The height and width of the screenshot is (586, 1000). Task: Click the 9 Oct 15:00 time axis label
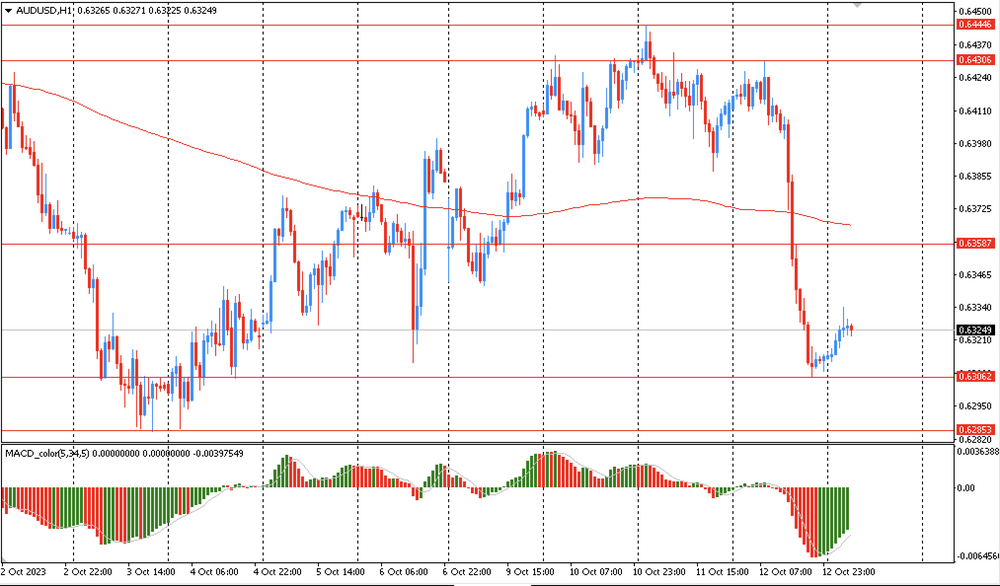532,572
